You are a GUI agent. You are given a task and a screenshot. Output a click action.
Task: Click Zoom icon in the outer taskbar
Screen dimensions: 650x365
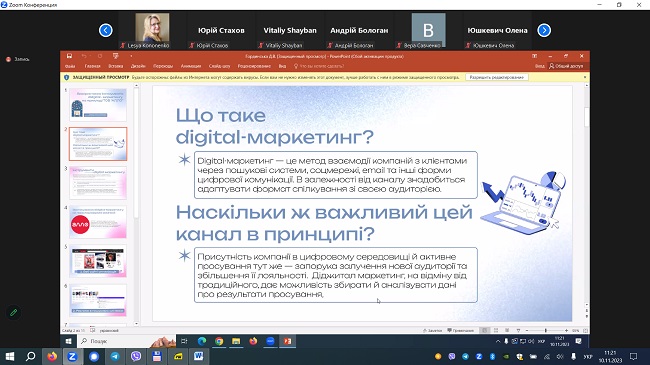73,356
